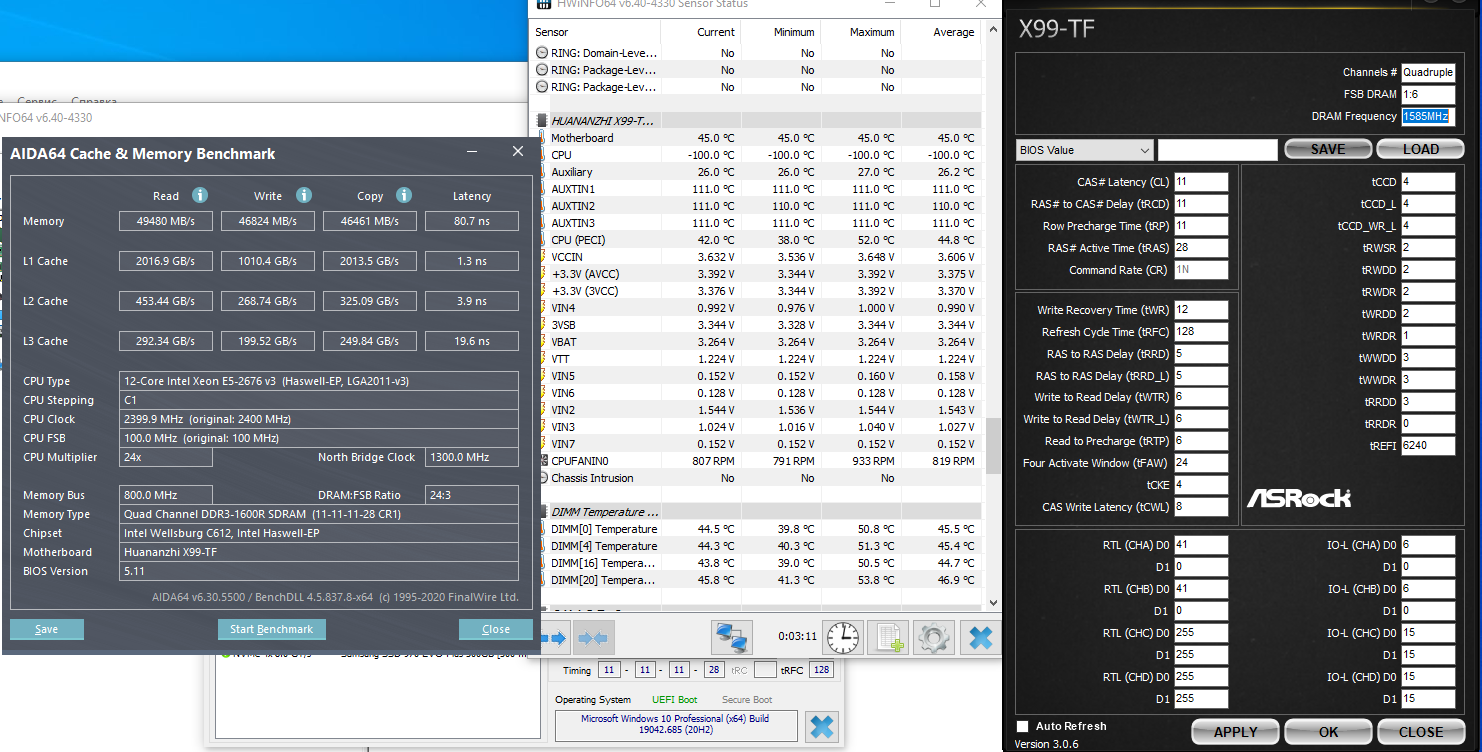
Task: Click the Copy column info icon in AIDA64
Action: (404, 195)
